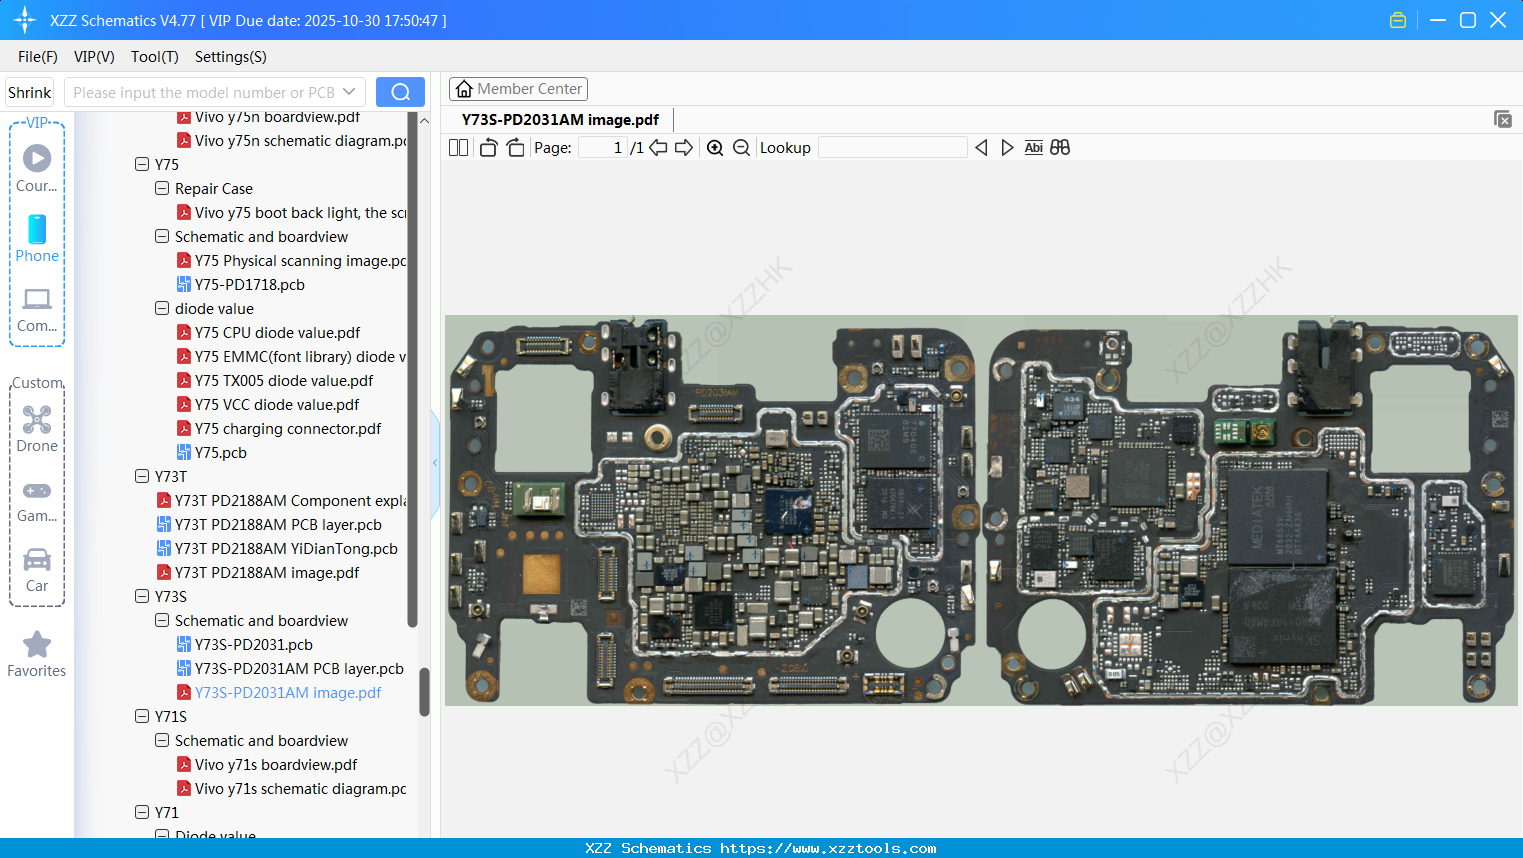Image resolution: width=1523 pixels, height=858 pixels.
Task: Open the Y73S-PD2031.pcb file
Action: coord(254,644)
